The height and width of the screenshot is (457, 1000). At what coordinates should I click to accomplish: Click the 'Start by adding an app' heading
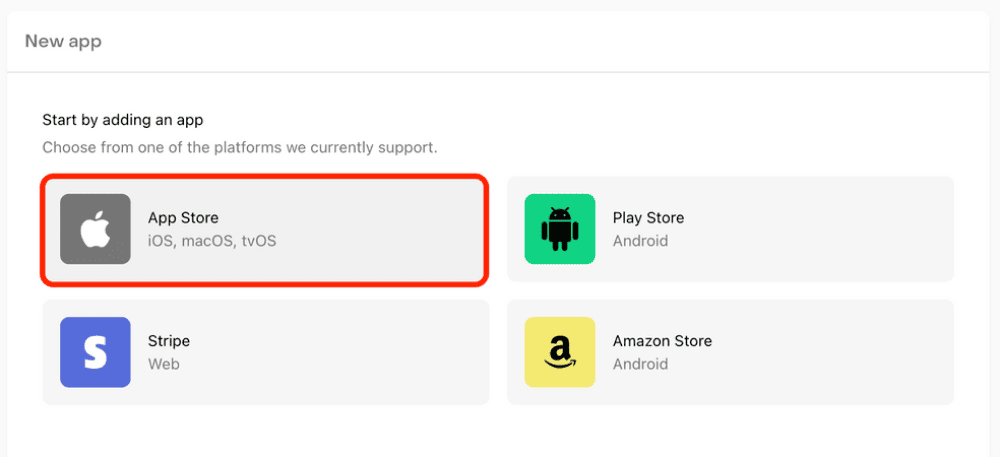point(123,120)
